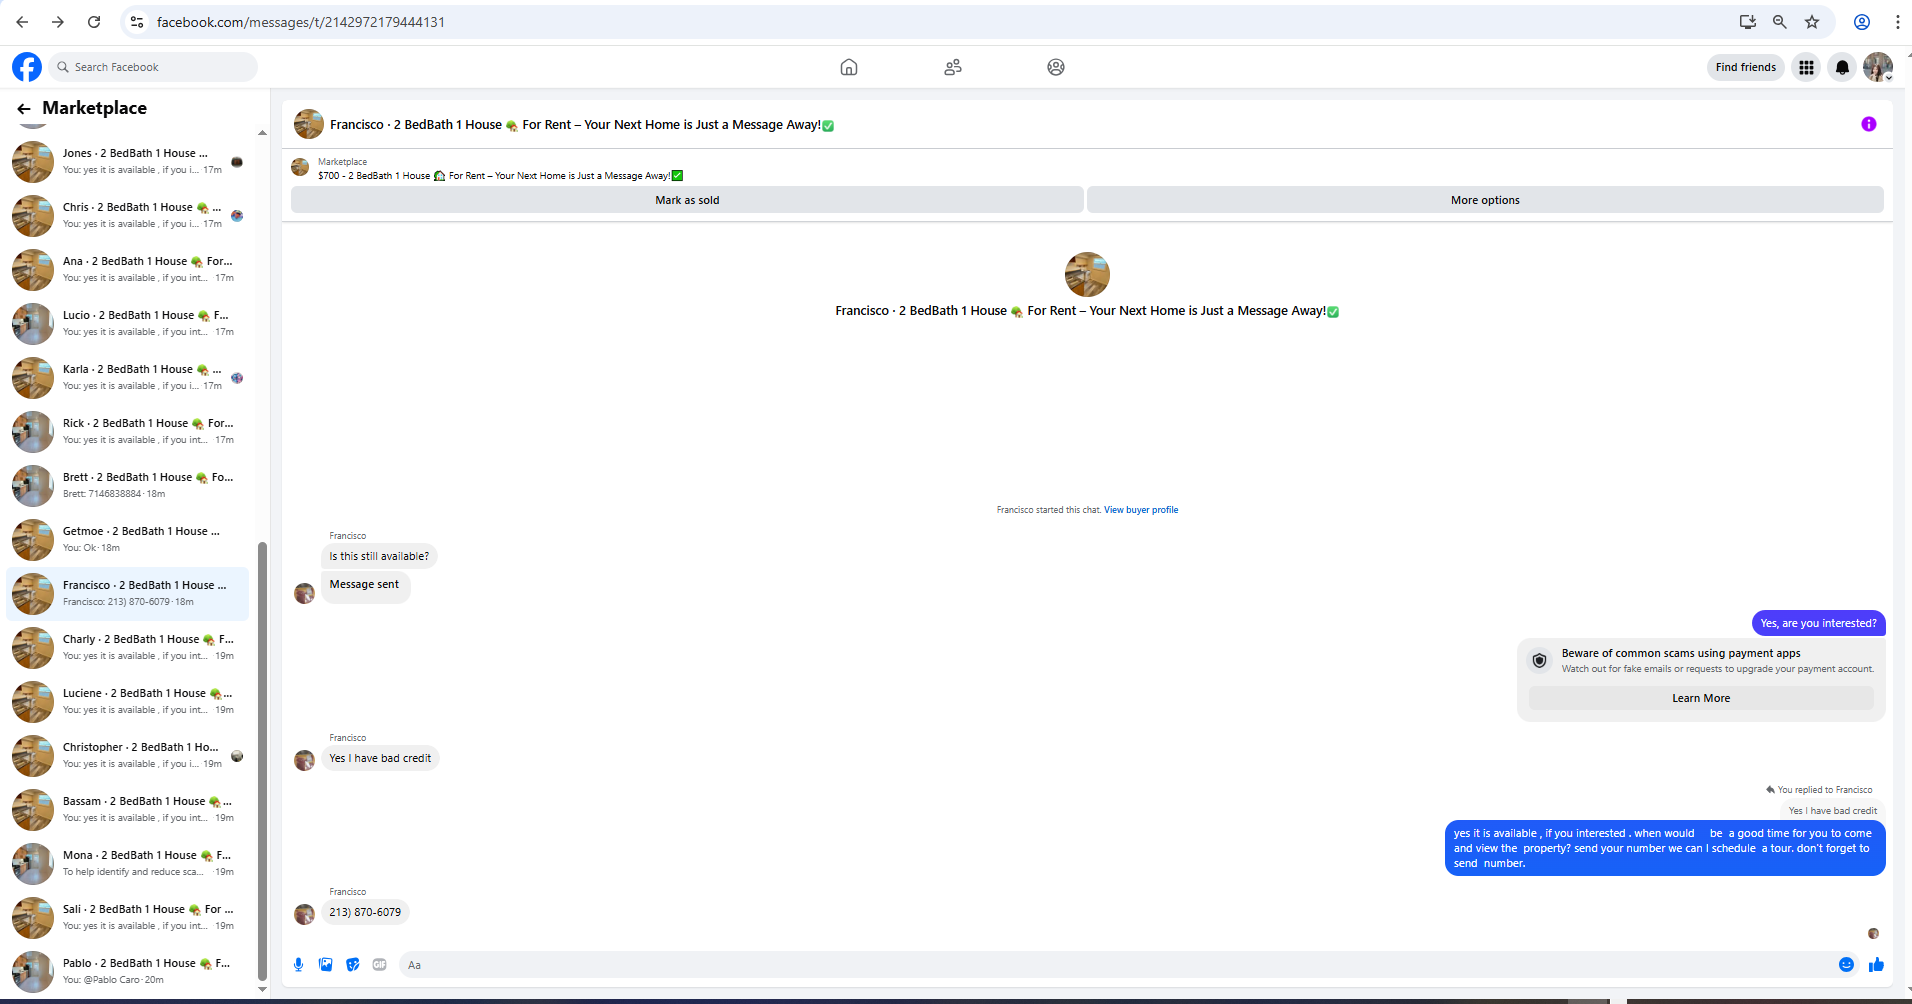Open the browser profile icon

pos(1862,22)
